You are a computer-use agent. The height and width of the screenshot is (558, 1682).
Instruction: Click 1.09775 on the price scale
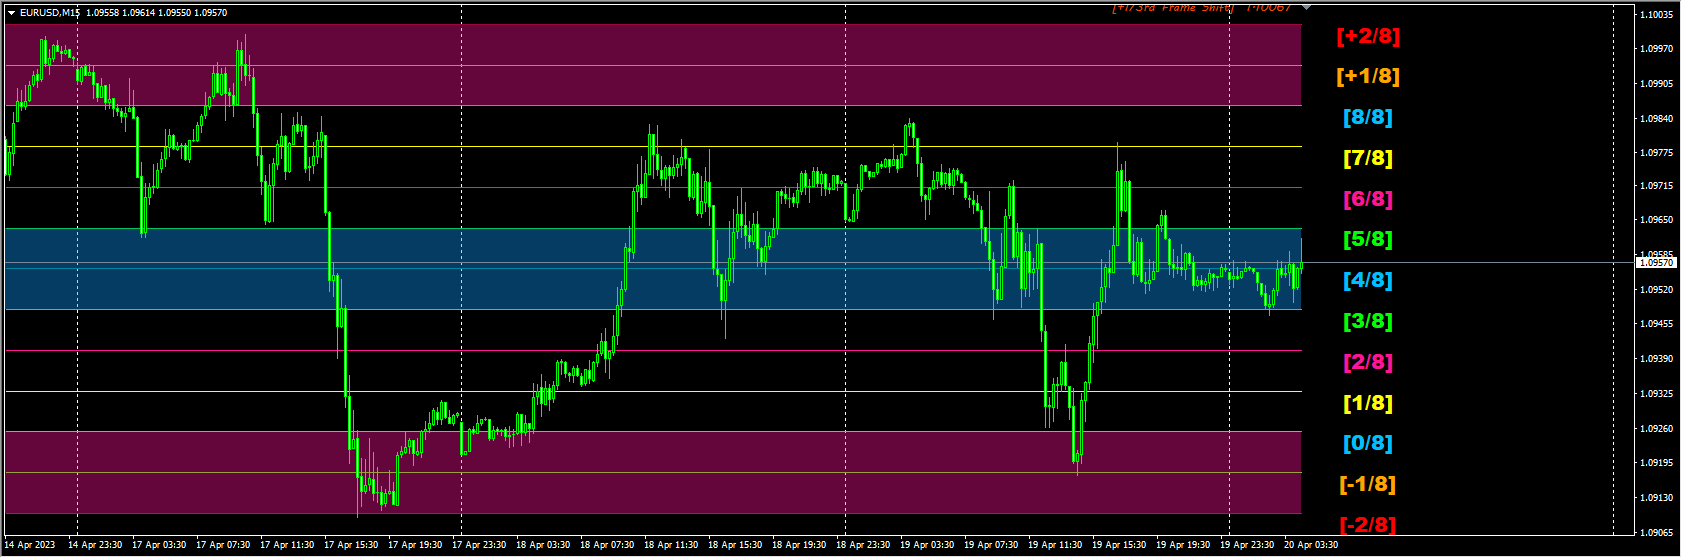(1658, 153)
